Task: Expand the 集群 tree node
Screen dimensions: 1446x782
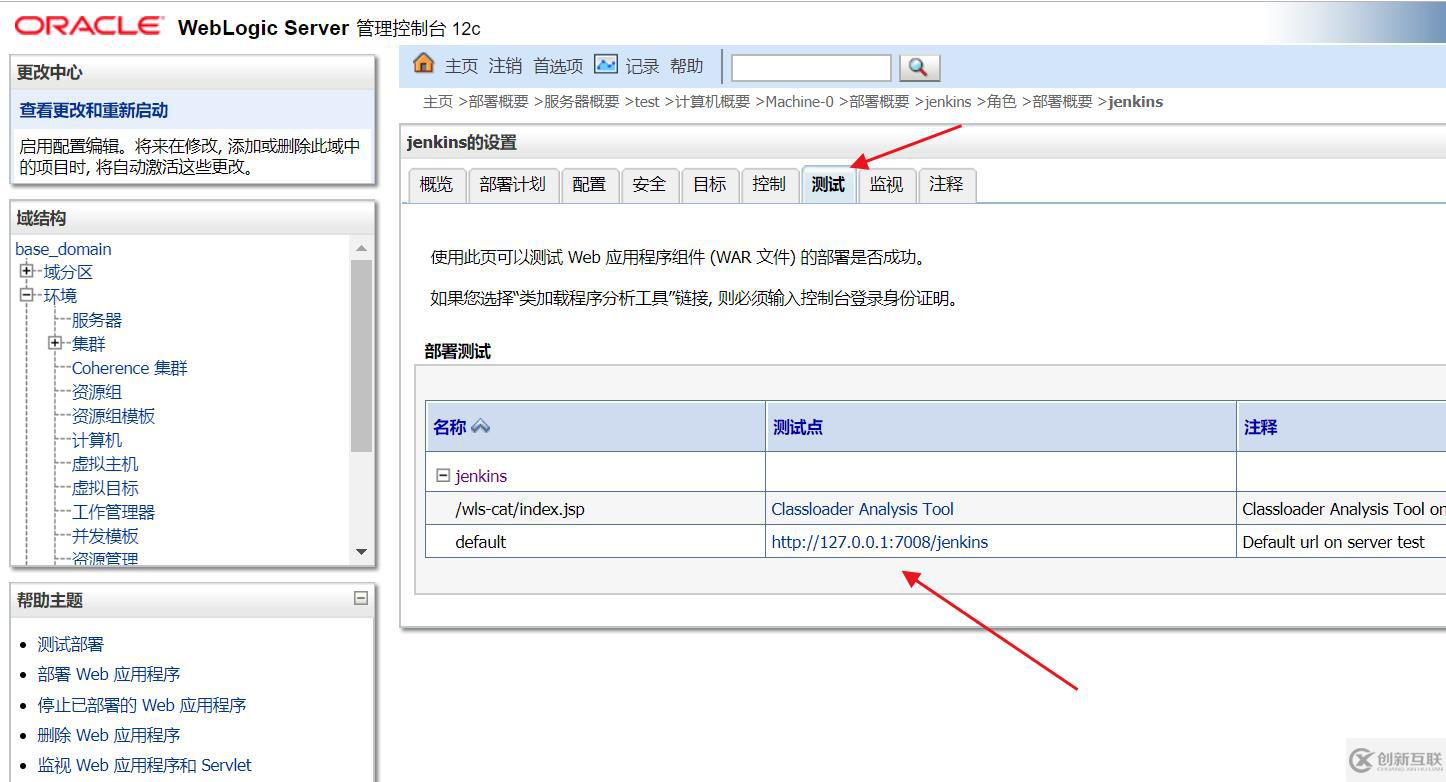Action: click(55, 343)
